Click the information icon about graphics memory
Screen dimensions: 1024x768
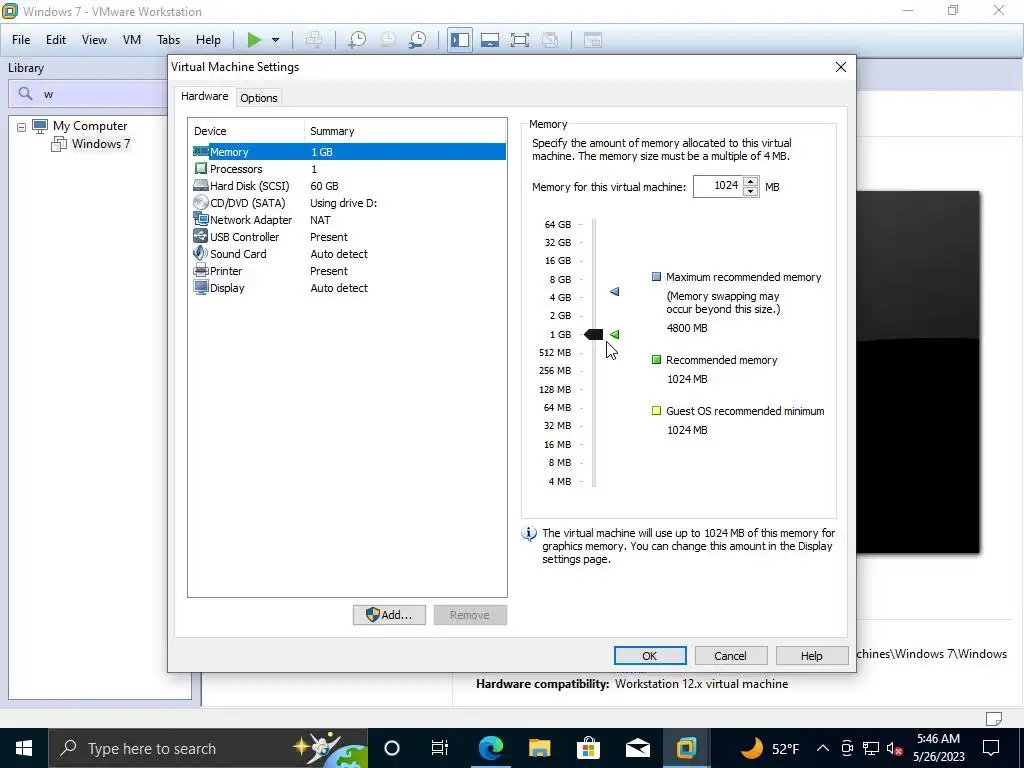(x=529, y=534)
